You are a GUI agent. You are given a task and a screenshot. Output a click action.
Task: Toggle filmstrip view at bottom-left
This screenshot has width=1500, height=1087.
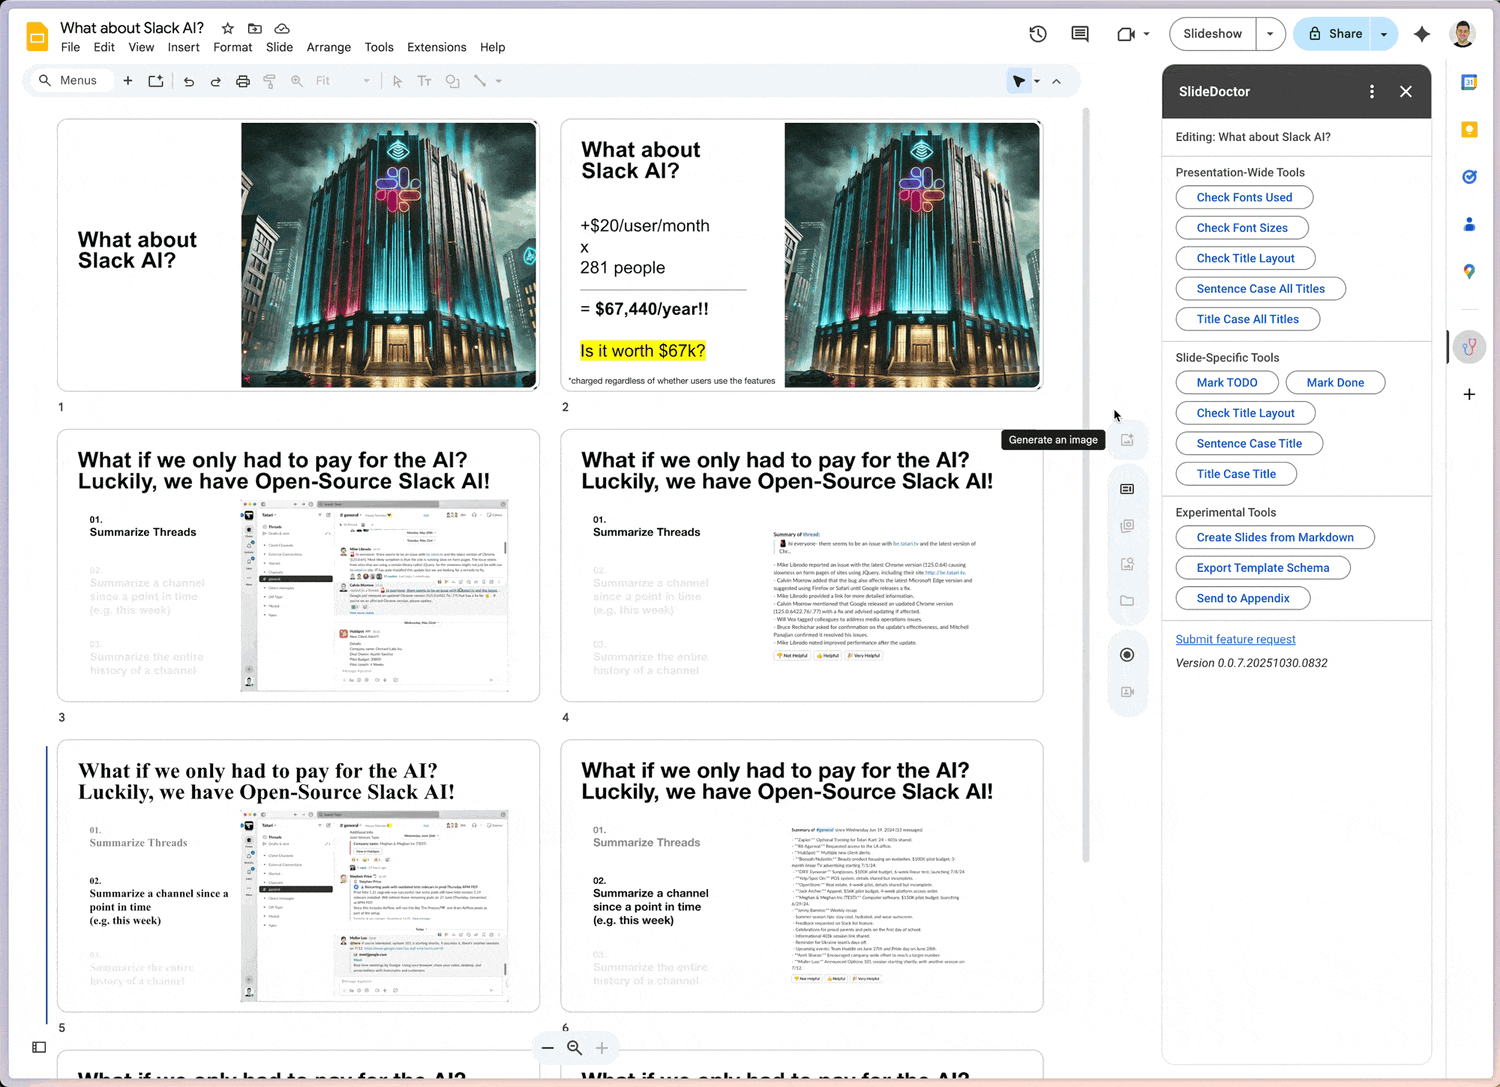[39, 1047]
